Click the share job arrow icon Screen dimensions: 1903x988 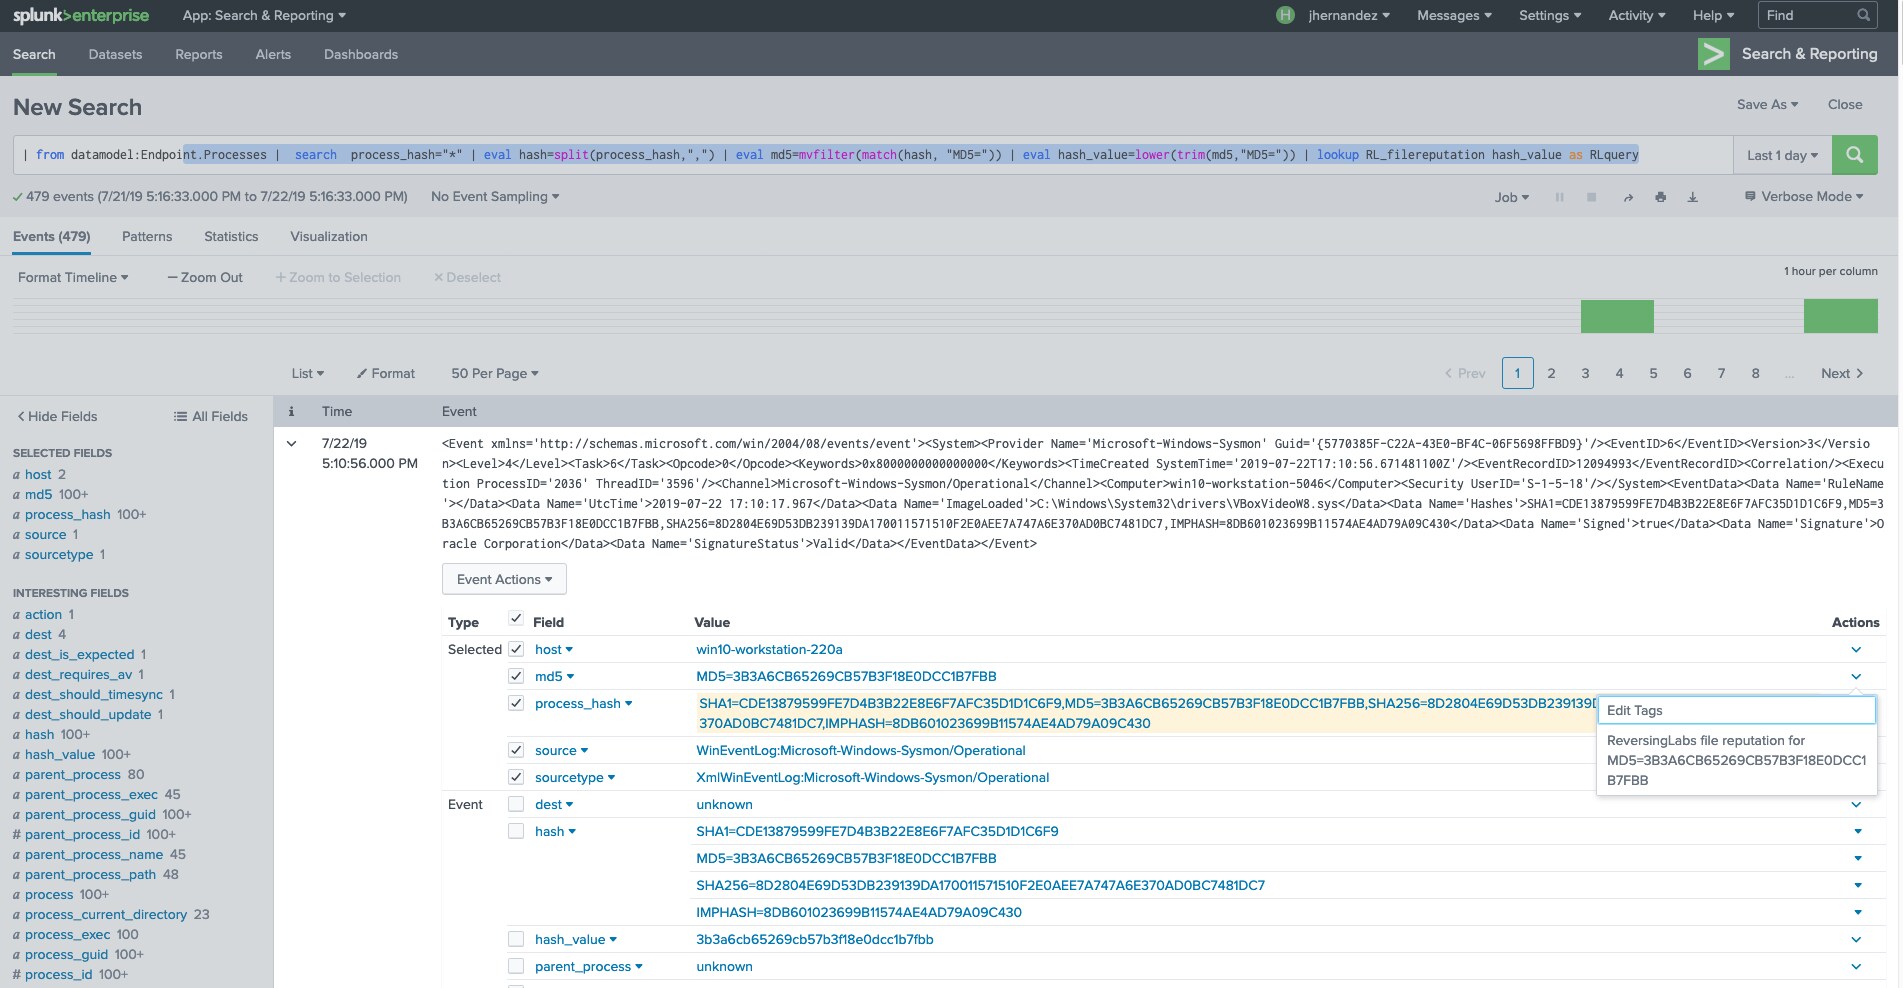[x=1628, y=197]
